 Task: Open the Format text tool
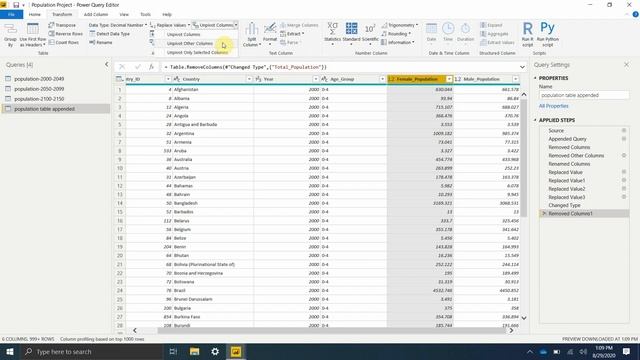pos(270,35)
